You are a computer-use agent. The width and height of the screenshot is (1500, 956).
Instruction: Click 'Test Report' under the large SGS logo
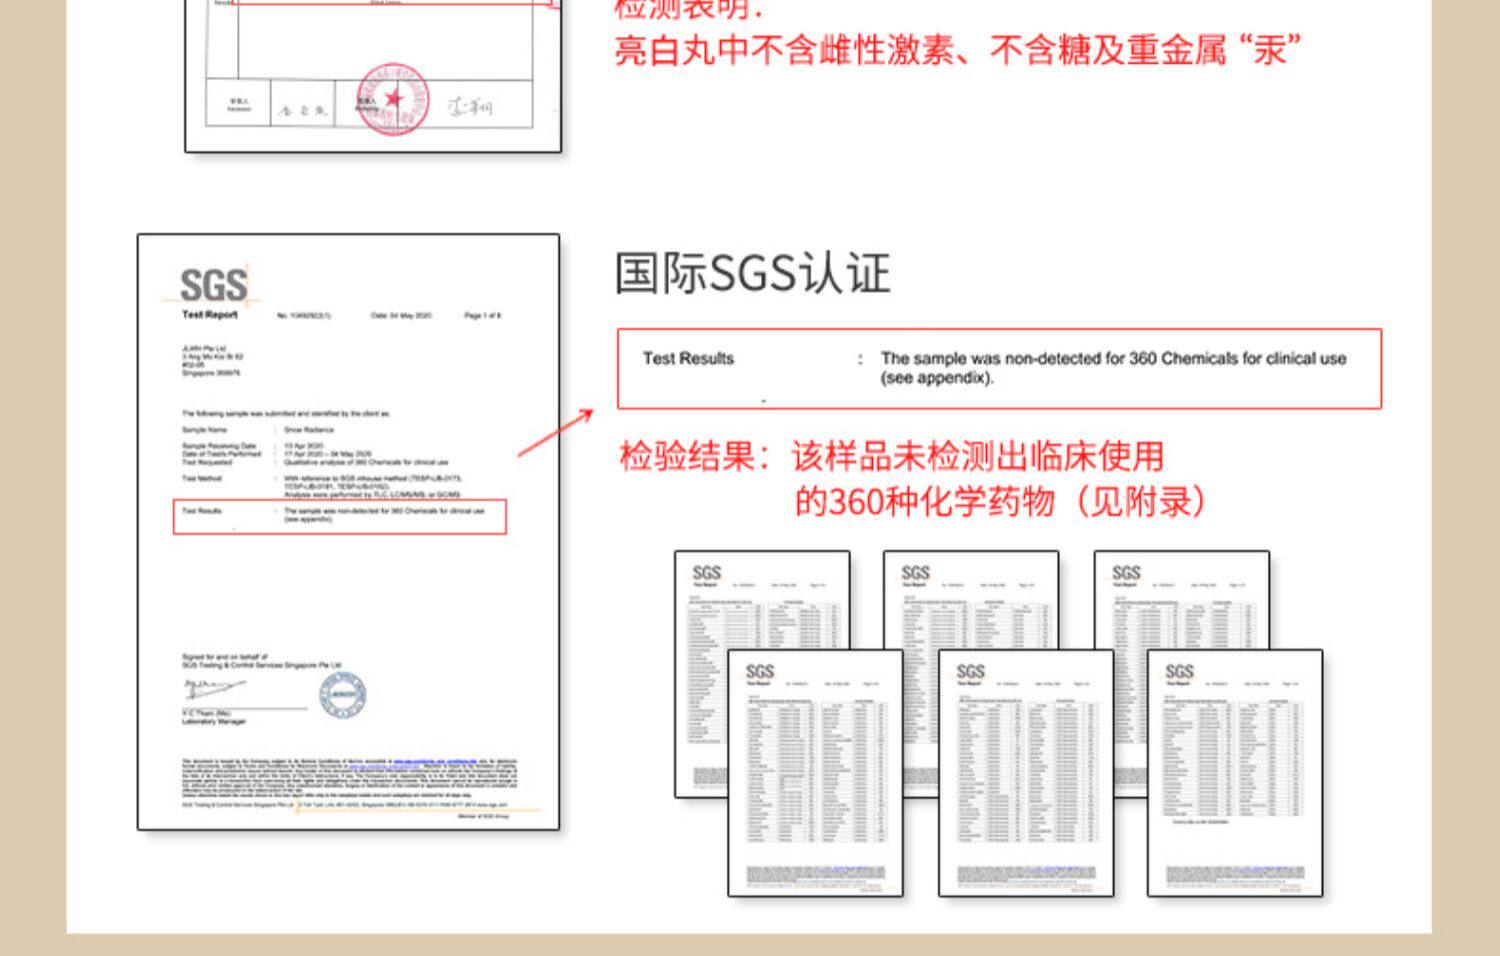(x=210, y=315)
